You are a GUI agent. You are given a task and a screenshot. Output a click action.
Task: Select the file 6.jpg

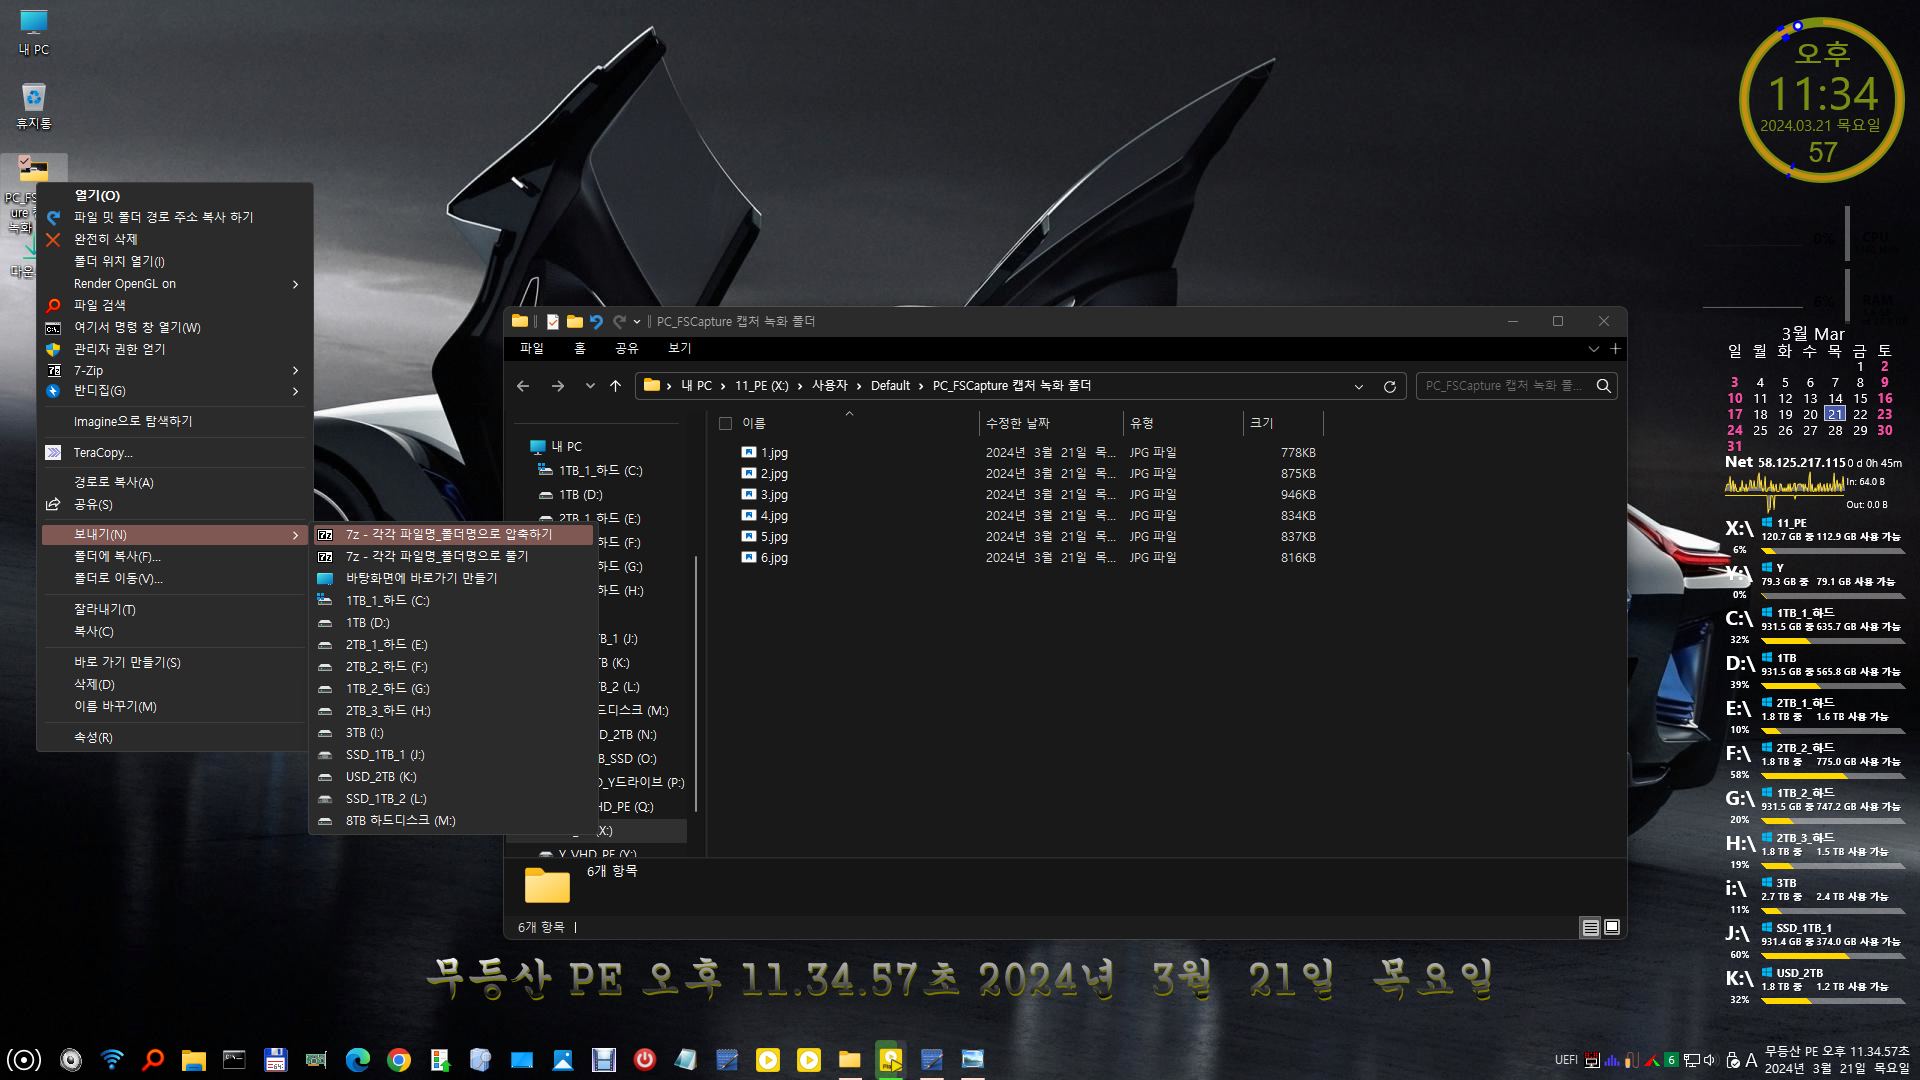tap(774, 558)
